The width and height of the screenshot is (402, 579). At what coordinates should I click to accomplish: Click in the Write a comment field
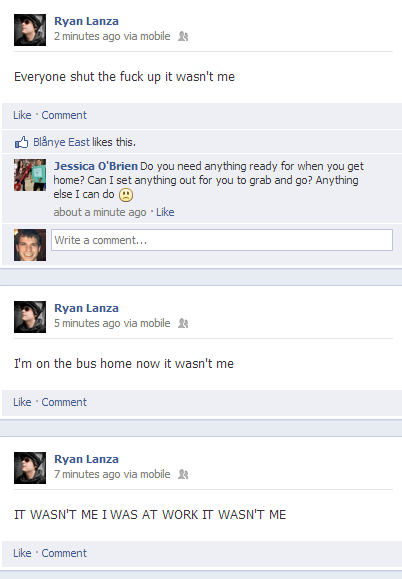(x=222, y=240)
